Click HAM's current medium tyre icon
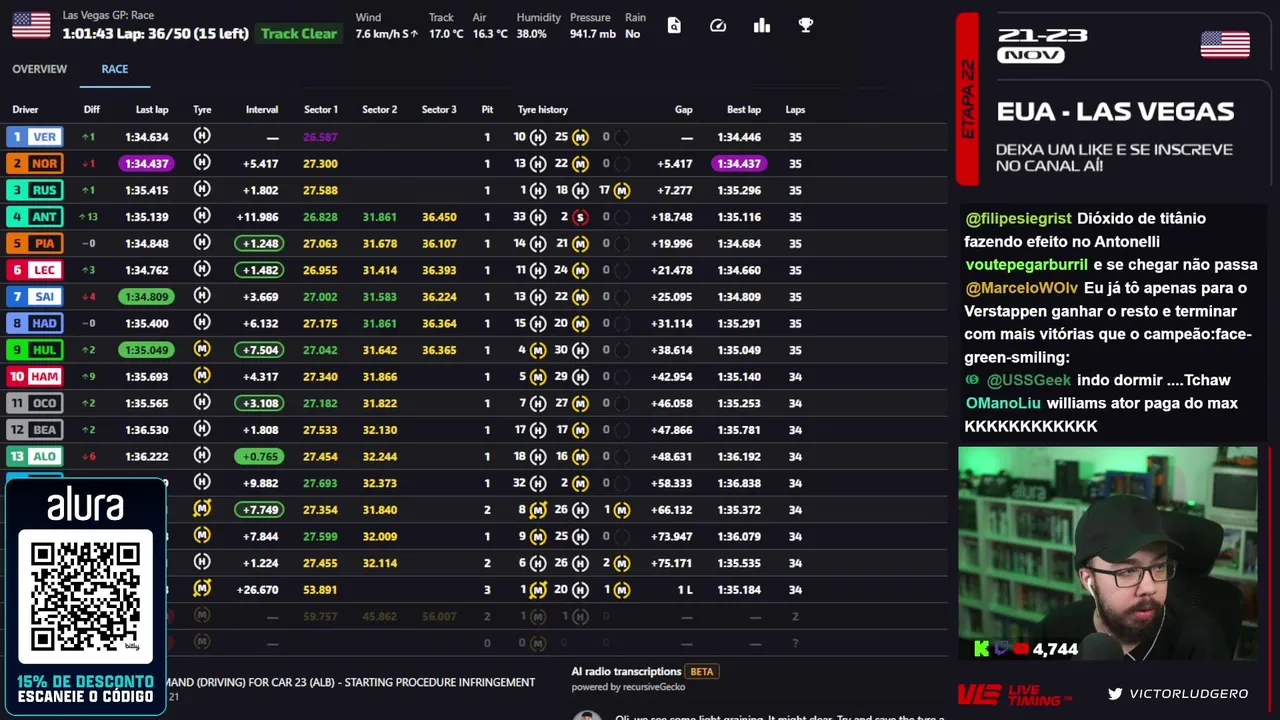1280x720 pixels. pyautogui.click(x=202, y=376)
